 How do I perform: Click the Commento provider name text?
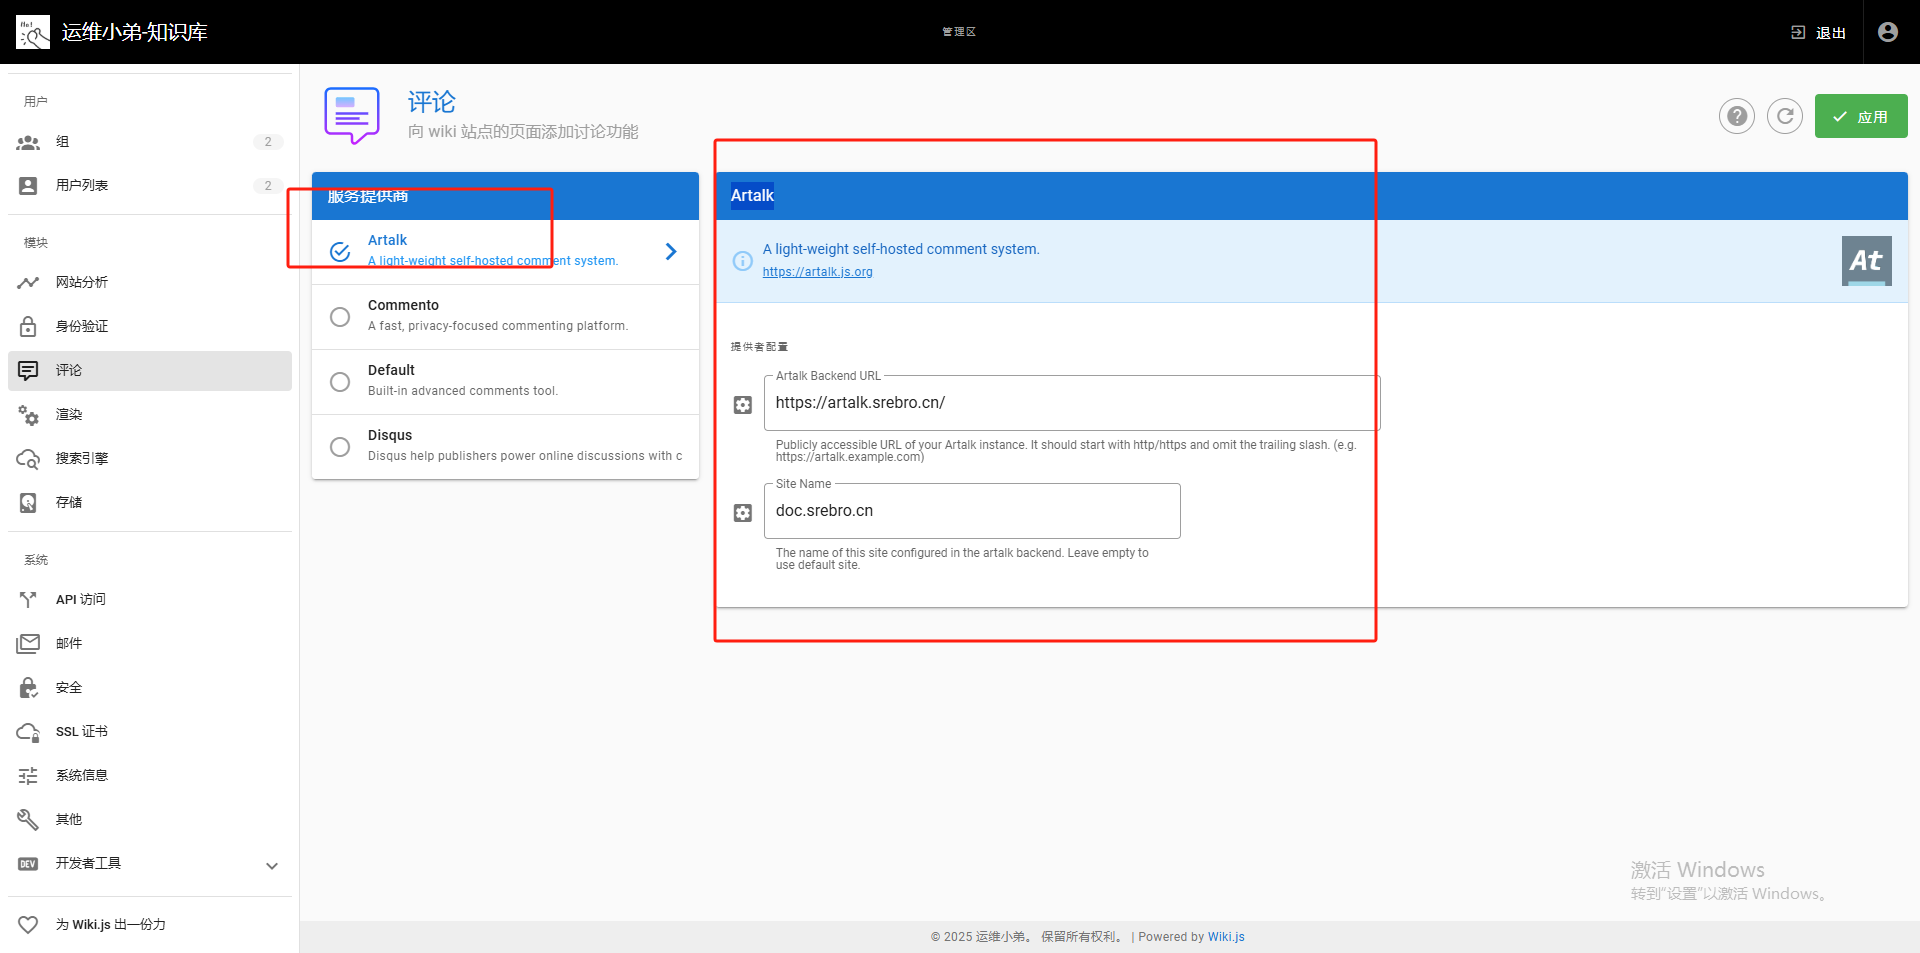click(403, 305)
